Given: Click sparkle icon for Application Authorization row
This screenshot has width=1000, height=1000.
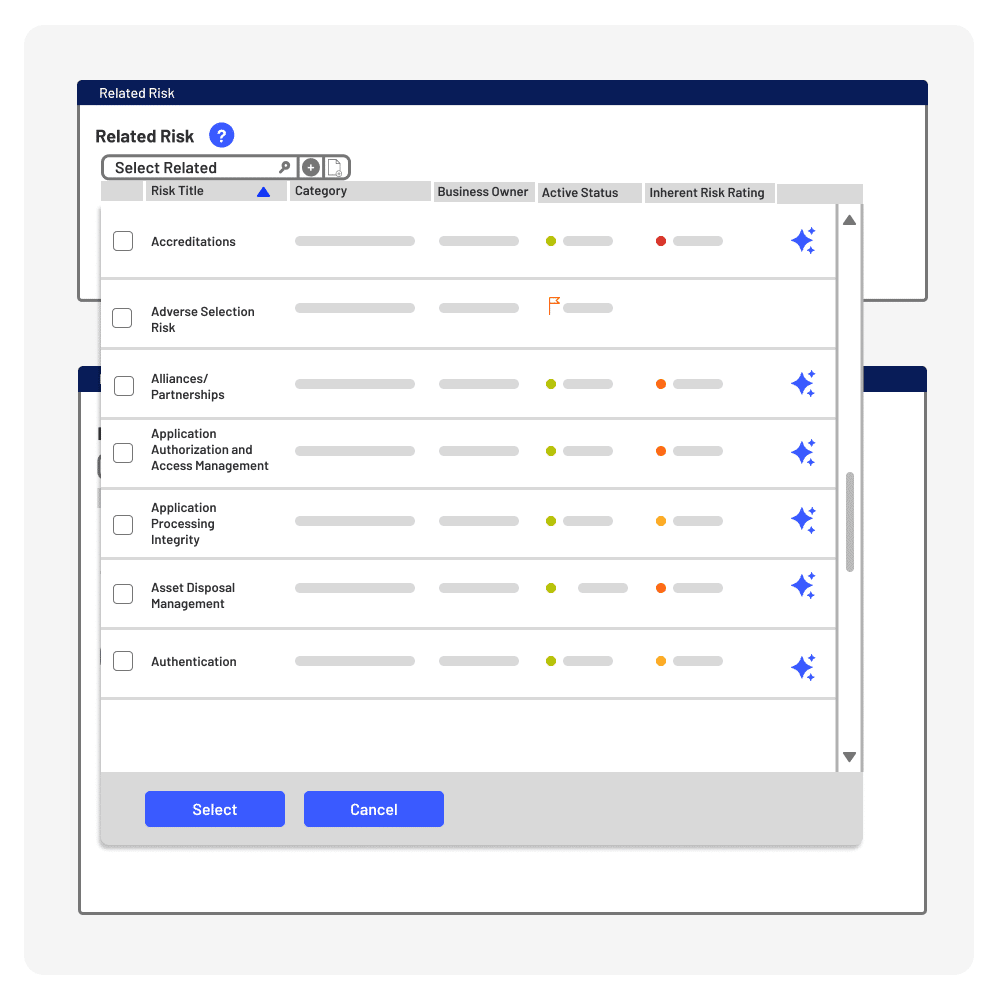Looking at the screenshot, I should click(x=803, y=452).
